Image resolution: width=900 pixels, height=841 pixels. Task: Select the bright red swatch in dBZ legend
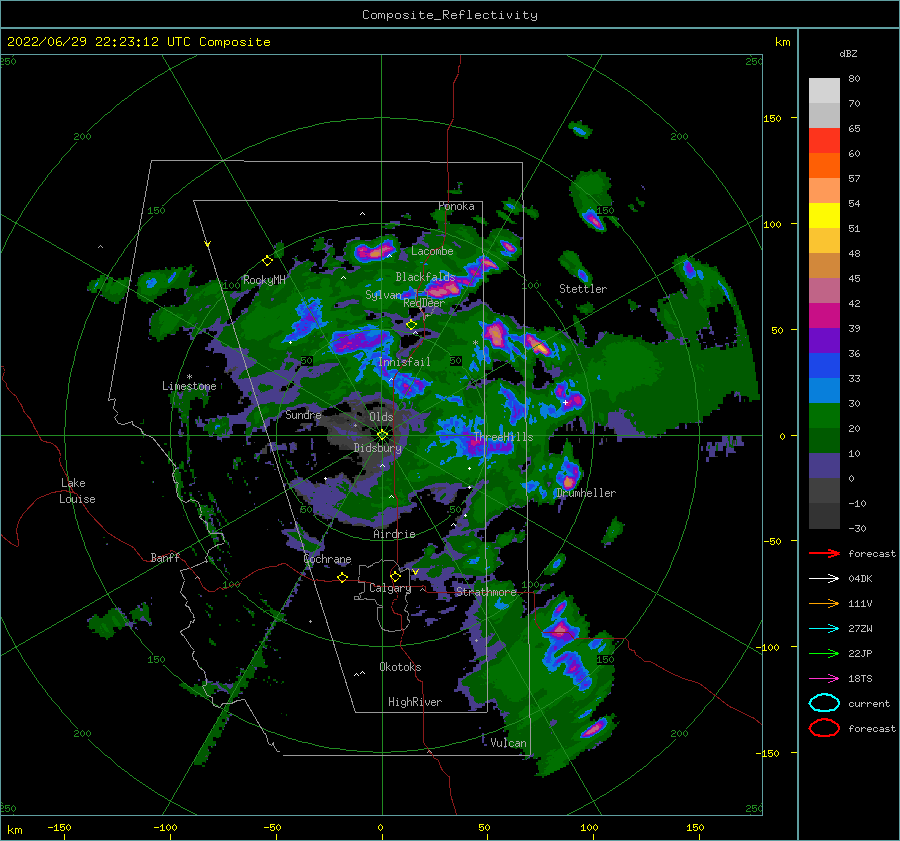click(824, 140)
